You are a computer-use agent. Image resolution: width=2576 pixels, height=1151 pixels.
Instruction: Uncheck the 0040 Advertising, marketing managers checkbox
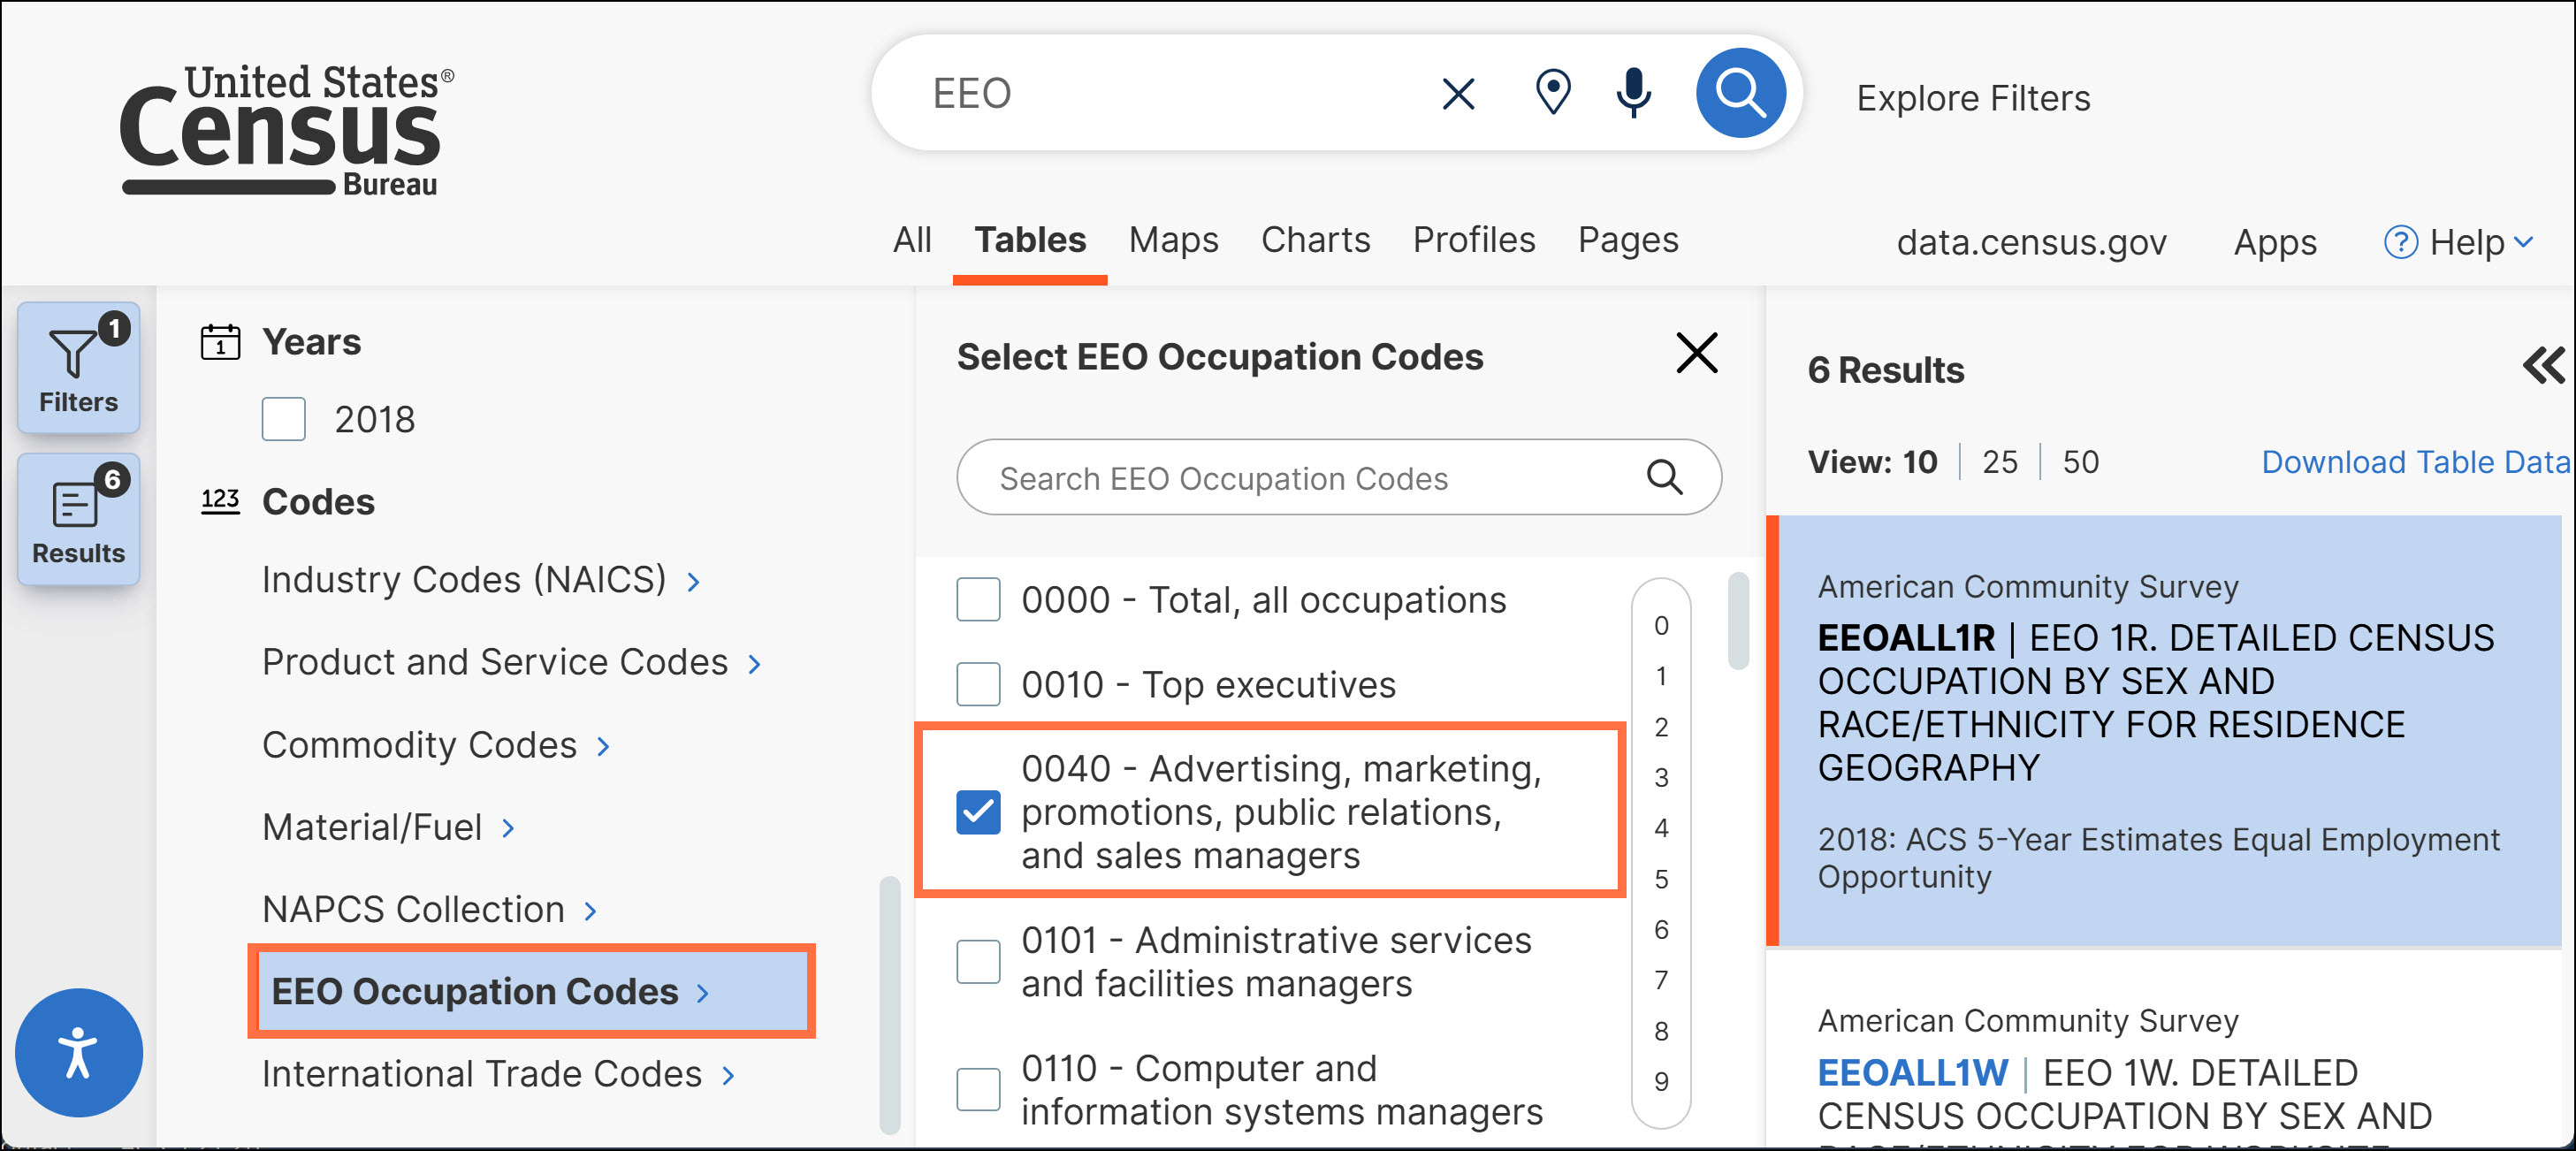pos(977,811)
